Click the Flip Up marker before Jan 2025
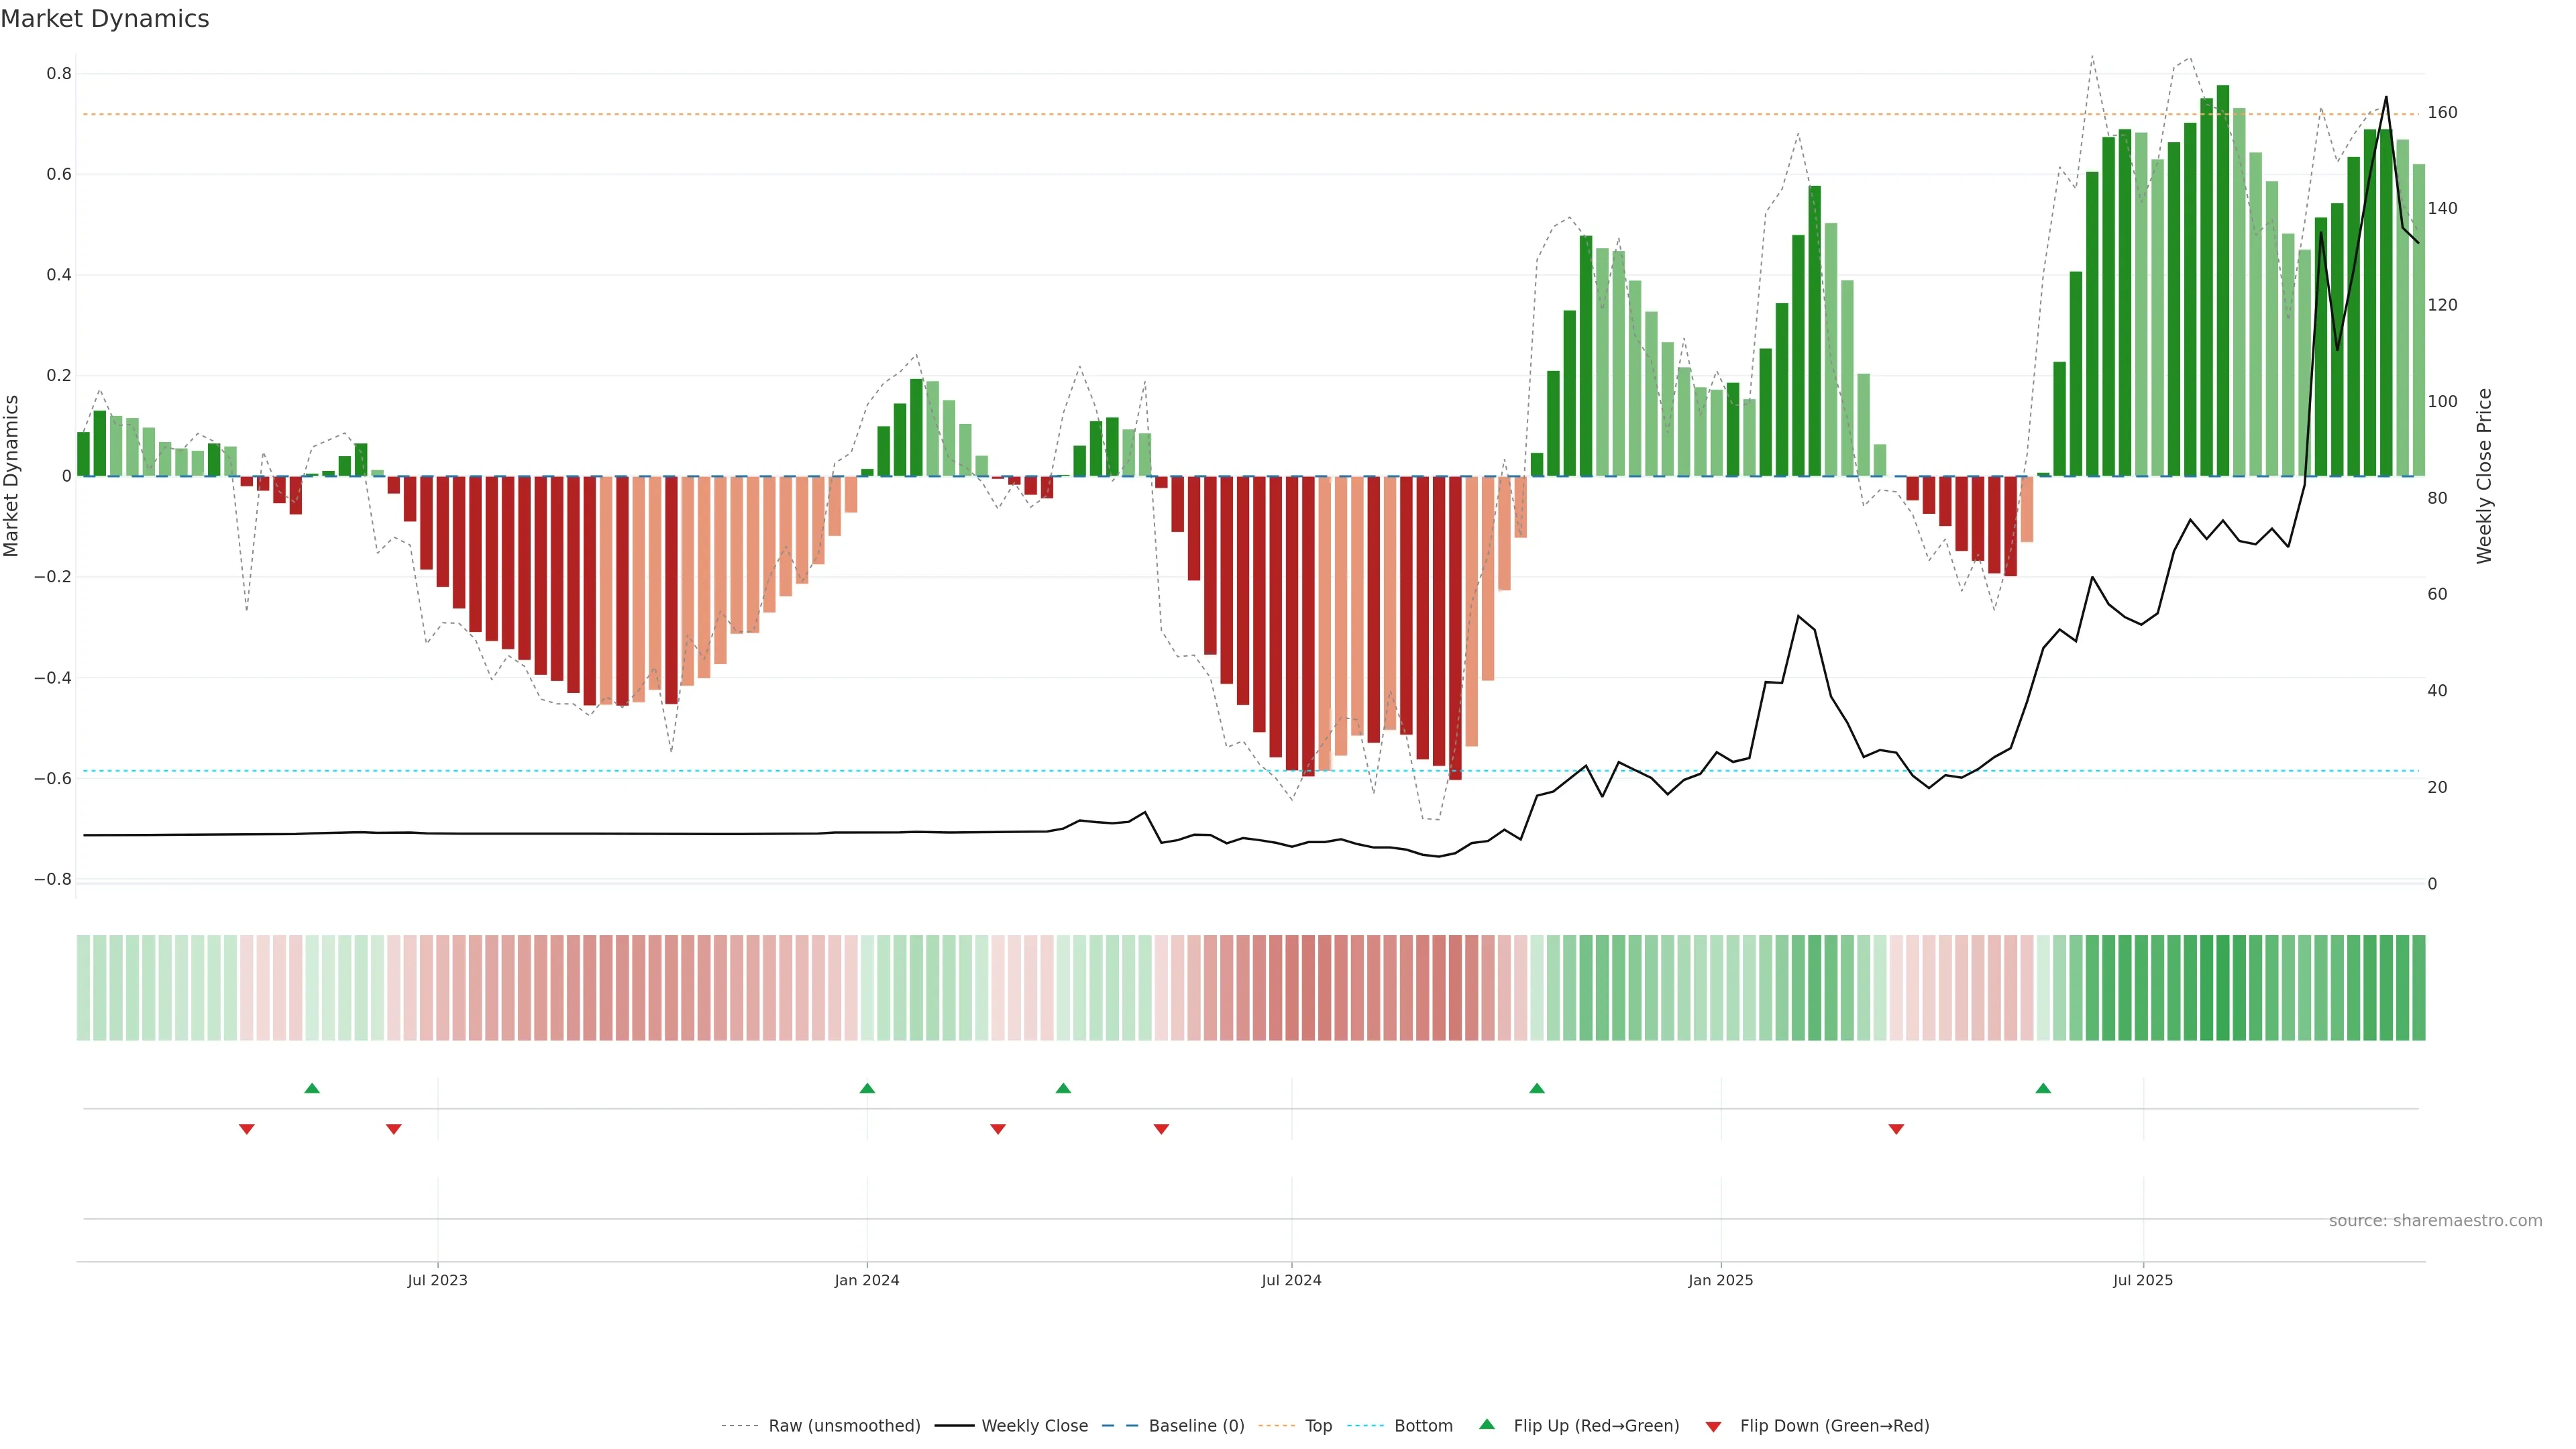 coord(1537,1088)
